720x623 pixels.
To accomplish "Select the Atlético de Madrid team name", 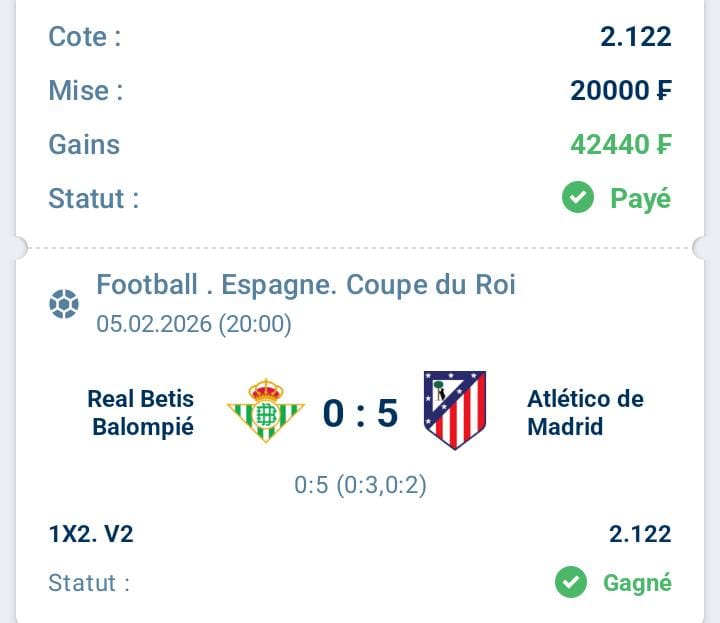I will click(x=585, y=412).
